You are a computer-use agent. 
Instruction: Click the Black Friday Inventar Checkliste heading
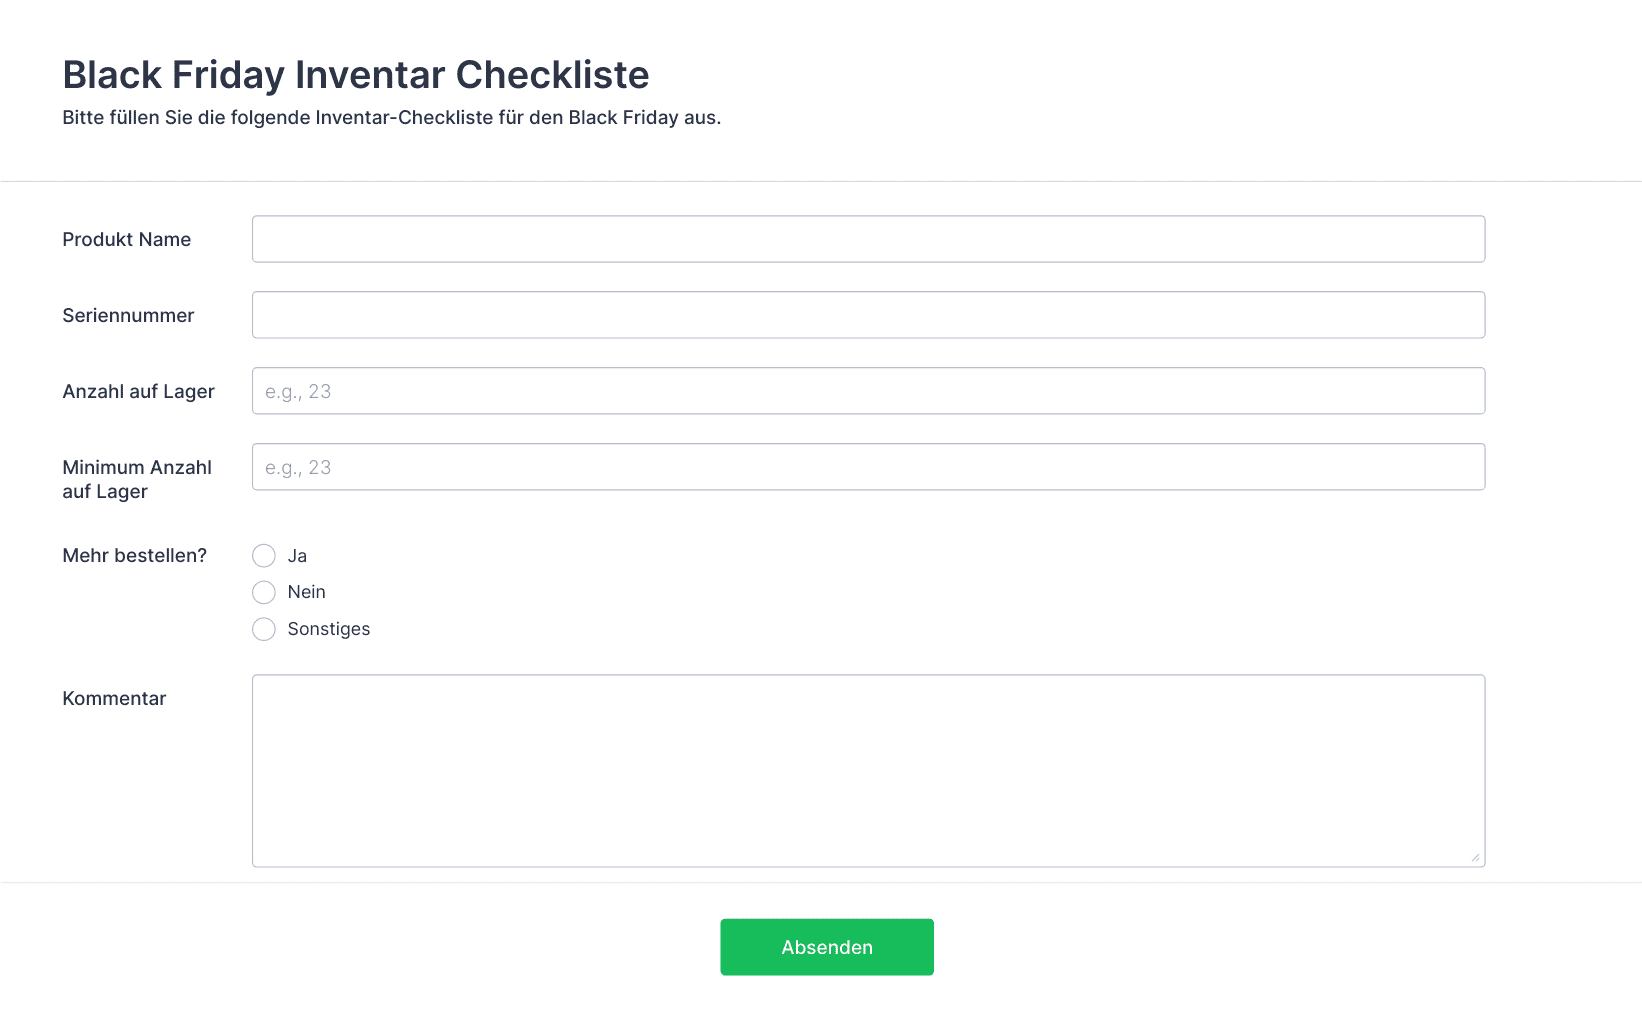356,75
